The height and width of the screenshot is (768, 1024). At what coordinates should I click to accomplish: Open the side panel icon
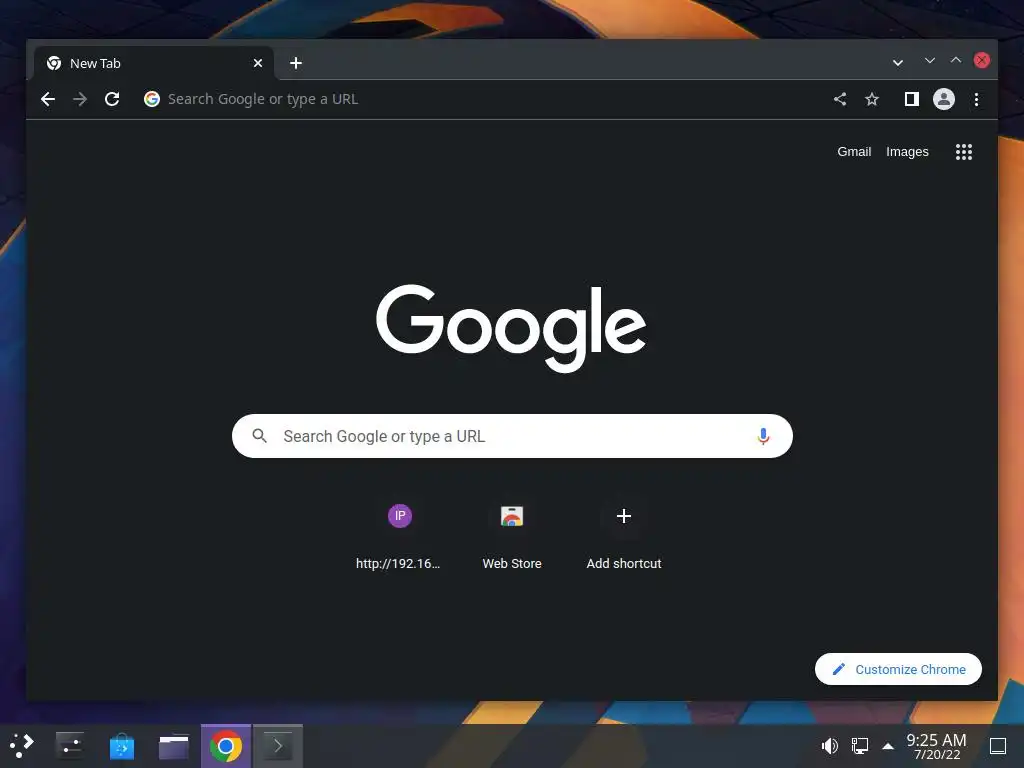[x=912, y=99]
